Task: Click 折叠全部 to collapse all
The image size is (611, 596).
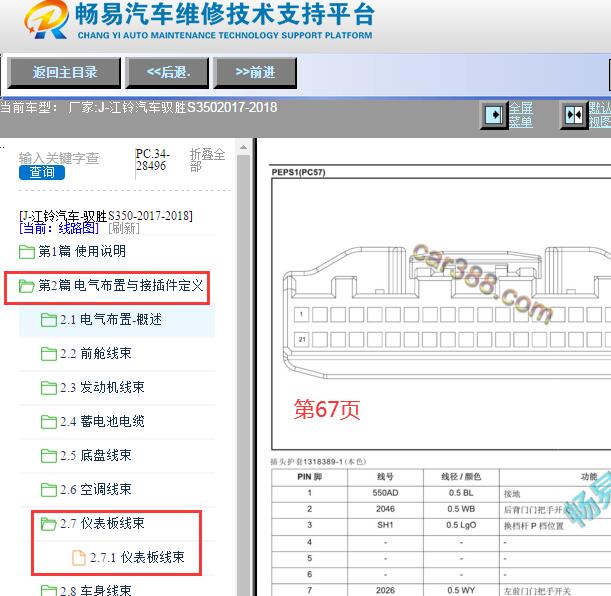Action: point(207,160)
